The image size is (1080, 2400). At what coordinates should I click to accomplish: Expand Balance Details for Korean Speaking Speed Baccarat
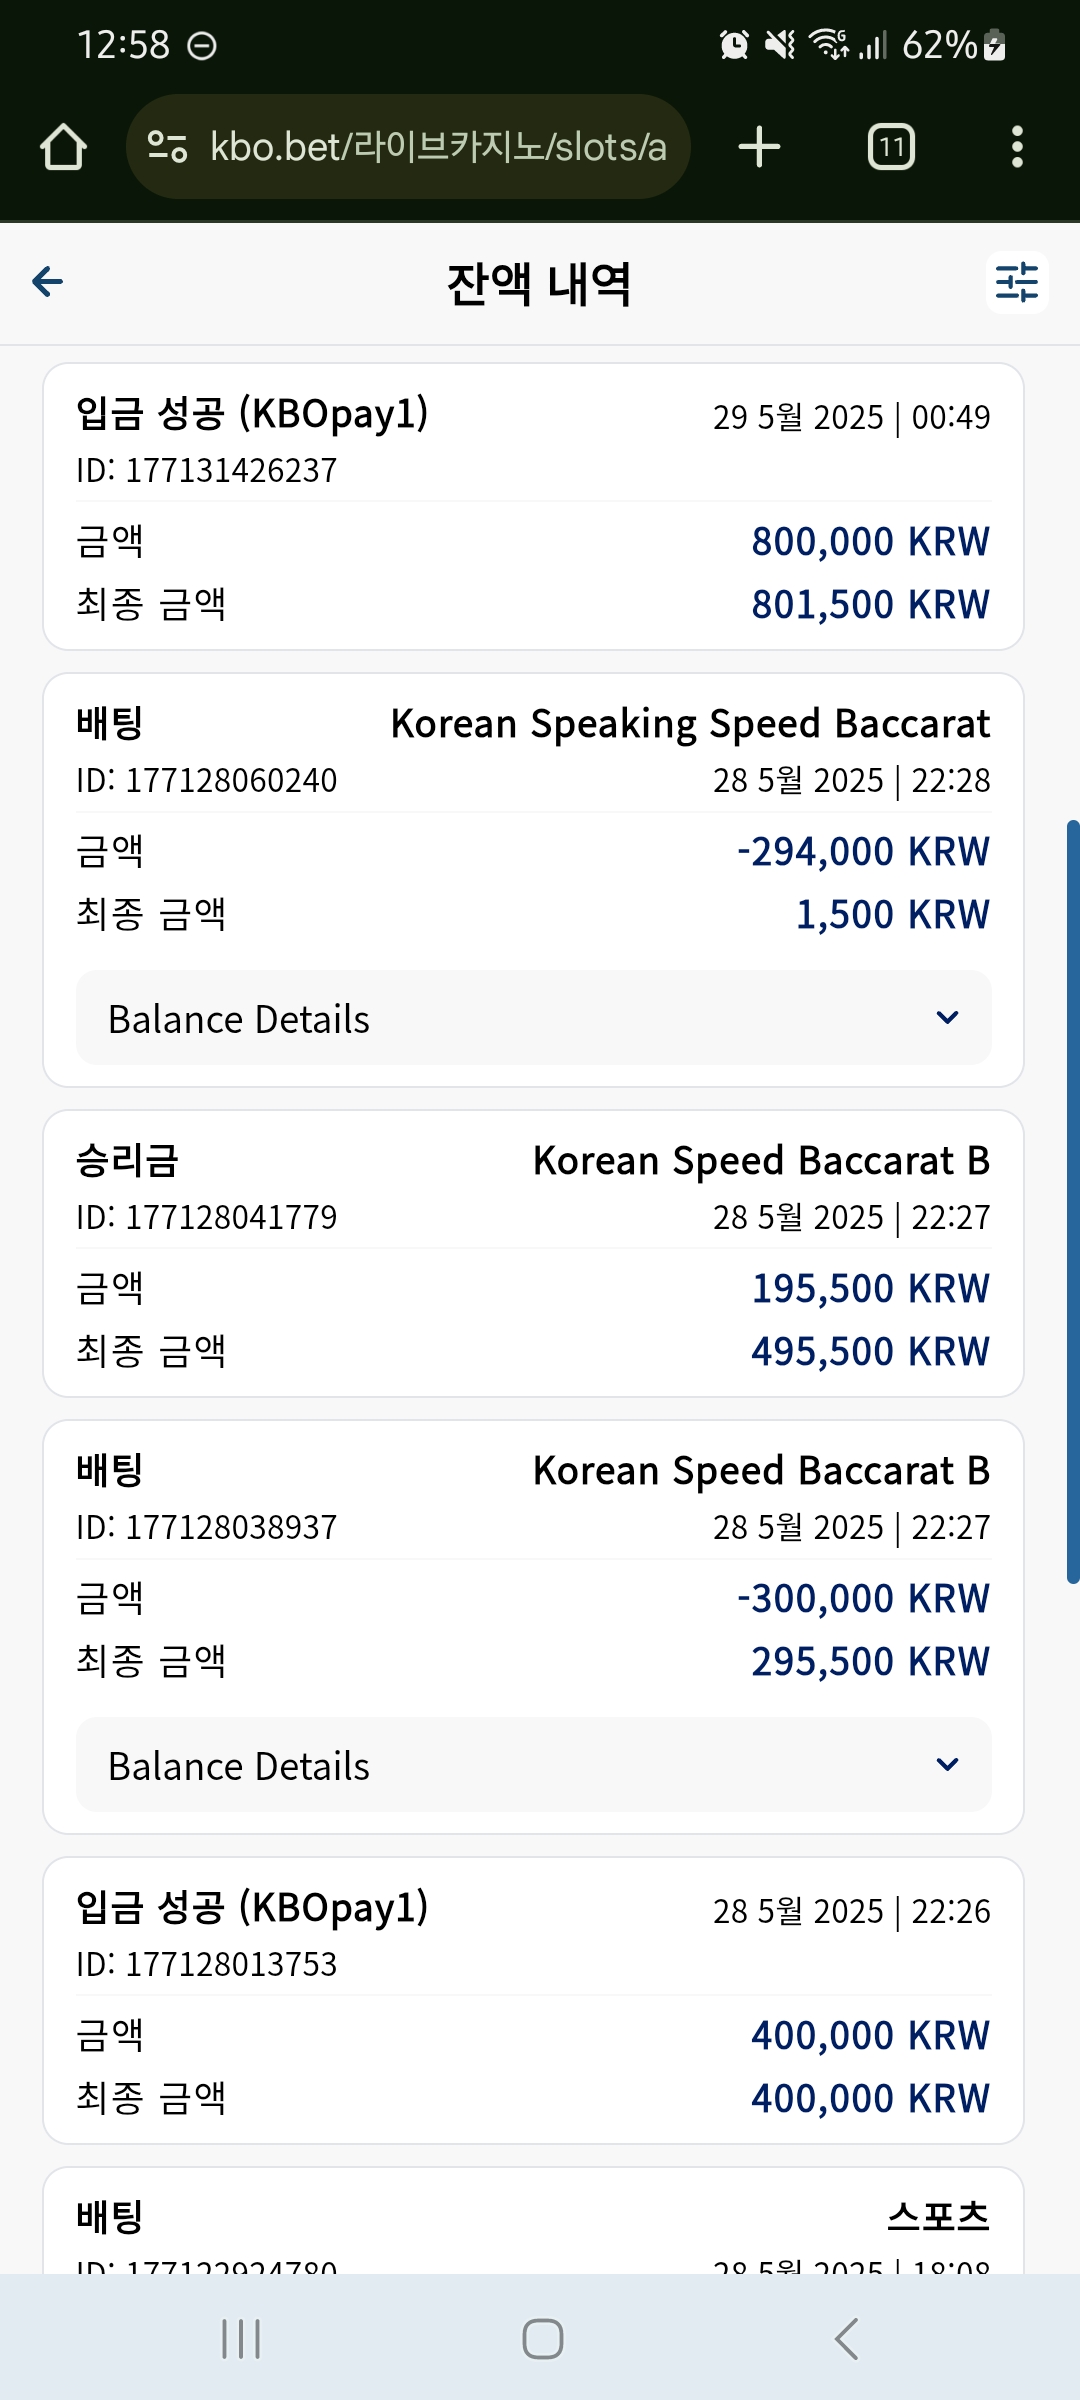[x=534, y=1018]
